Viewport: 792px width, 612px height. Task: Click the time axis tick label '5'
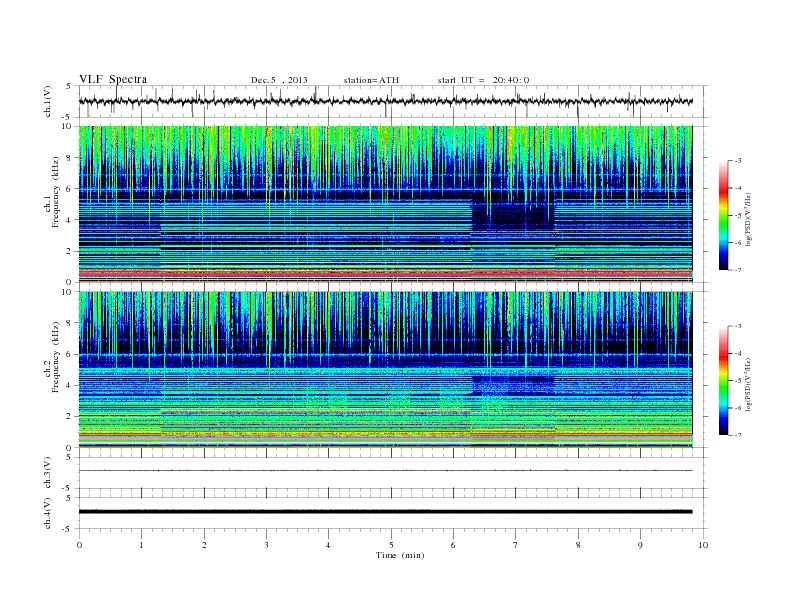coord(391,545)
